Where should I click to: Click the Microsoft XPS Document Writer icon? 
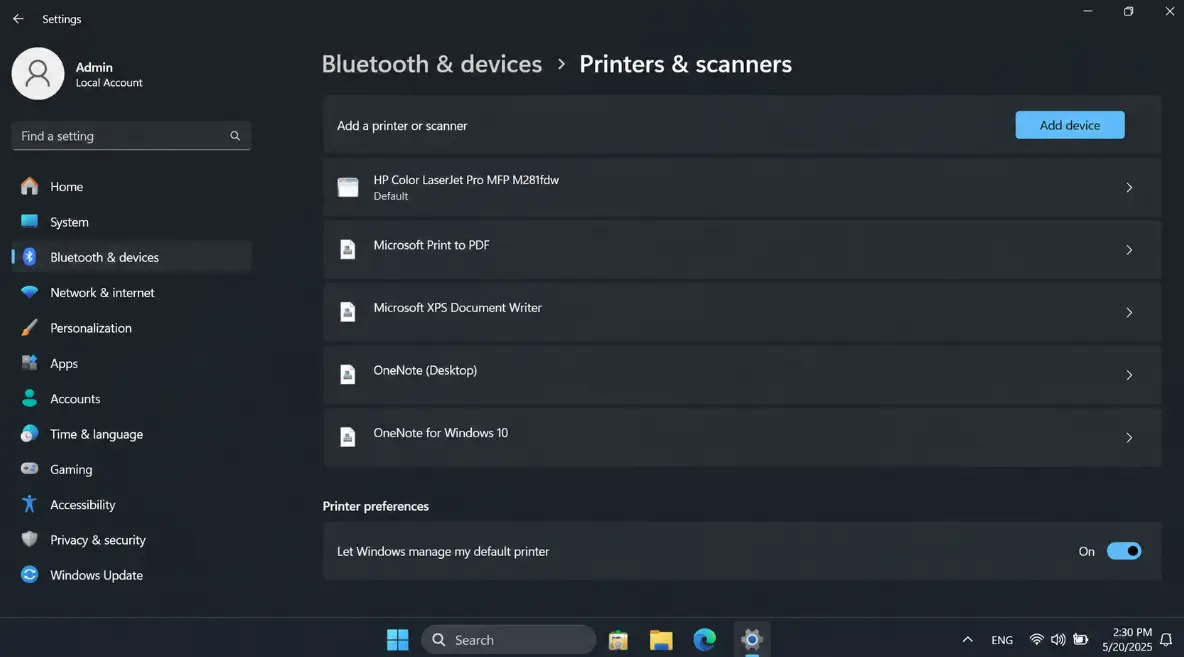(x=347, y=312)
